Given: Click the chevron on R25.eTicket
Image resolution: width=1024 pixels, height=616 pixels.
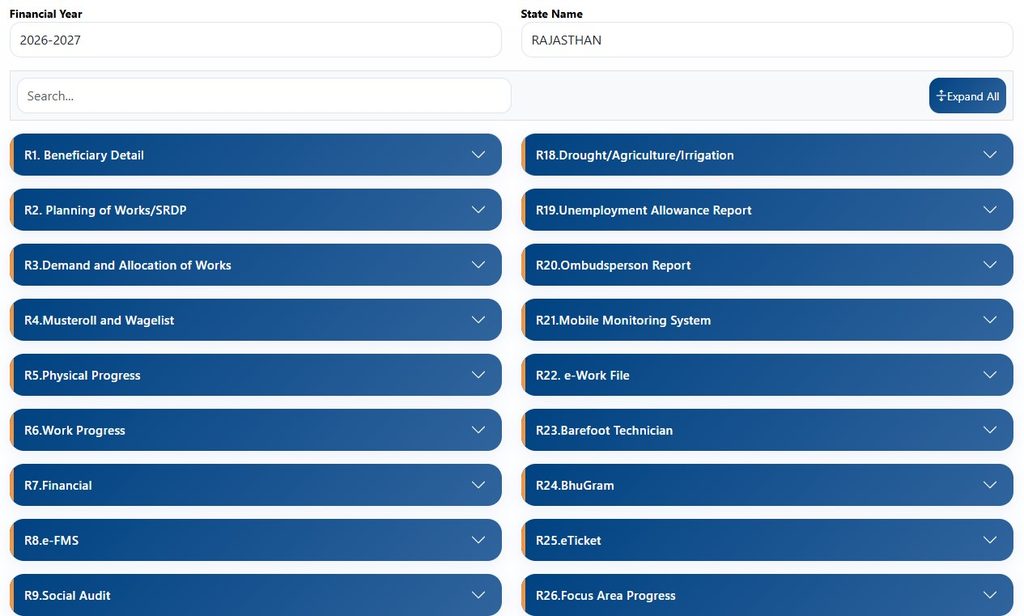Looking at the screenshot, I should coord(990,540).
